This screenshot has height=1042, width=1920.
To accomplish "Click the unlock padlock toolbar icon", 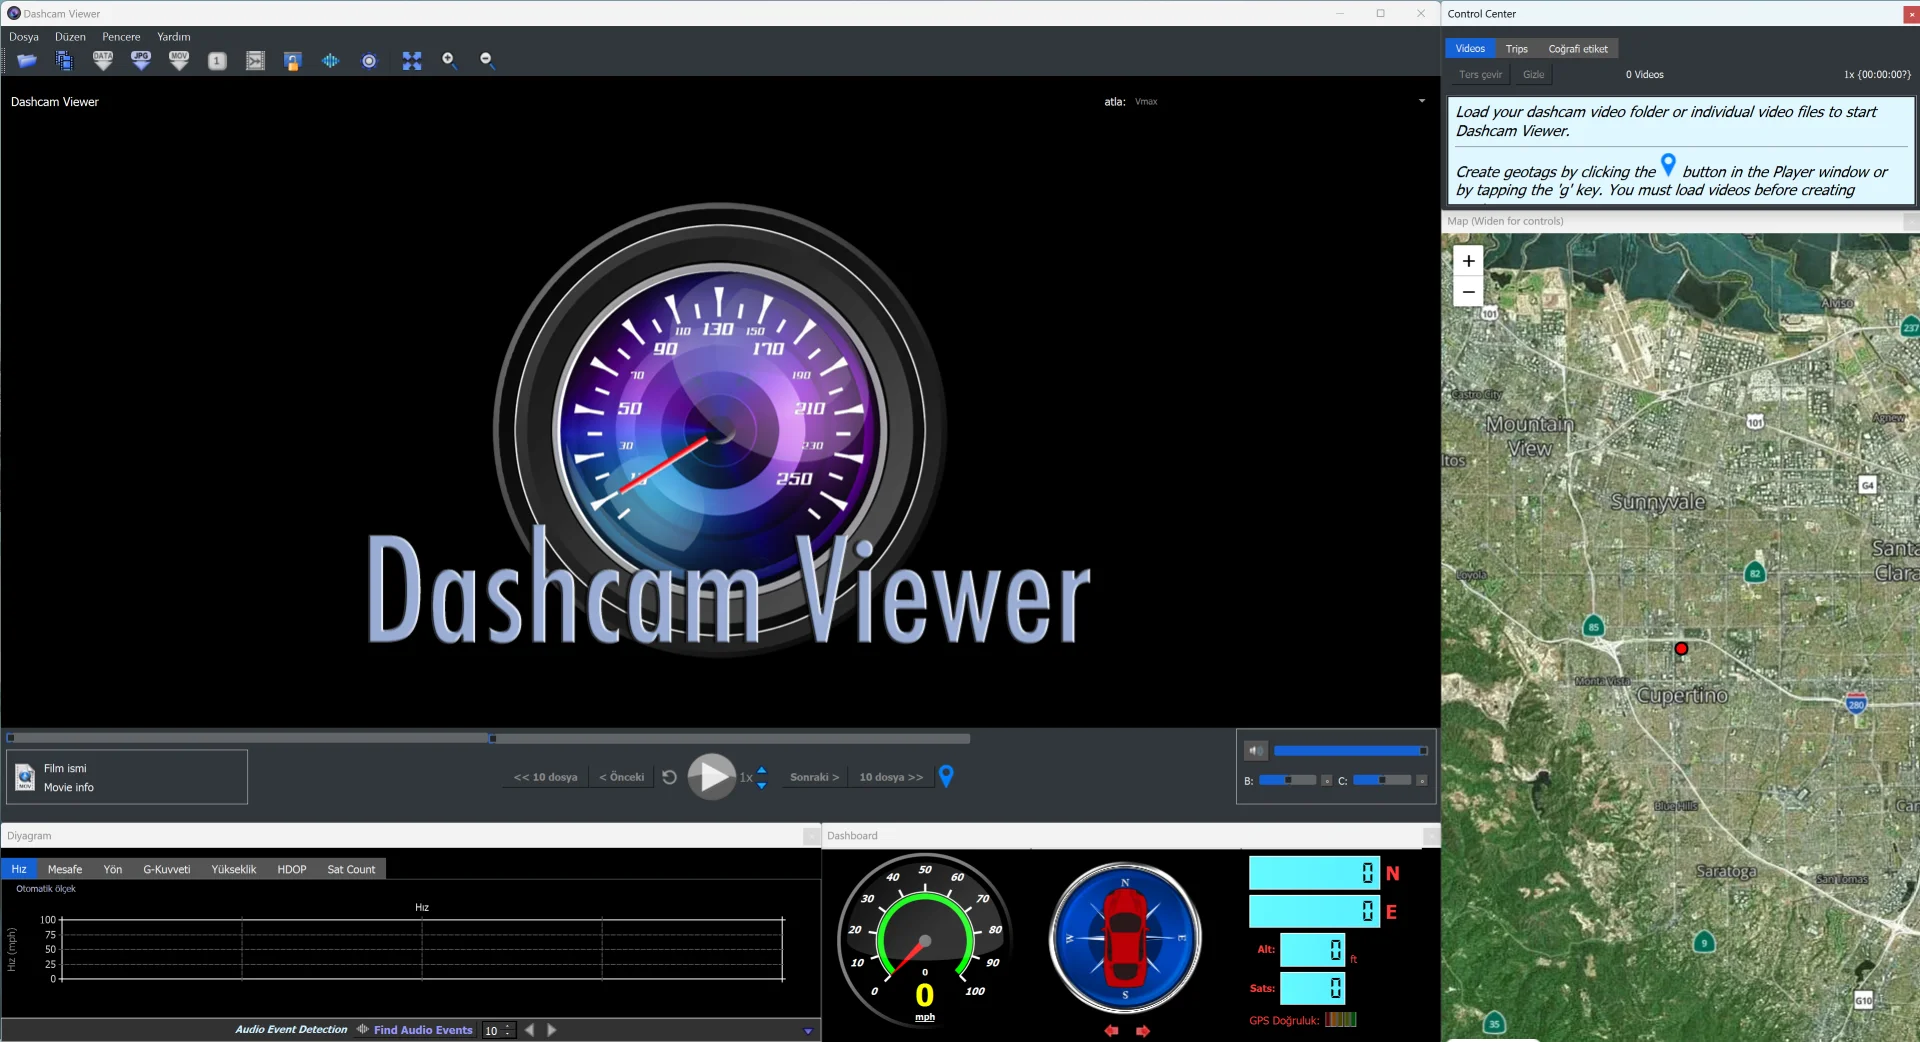I will click(x=293, y=61).
